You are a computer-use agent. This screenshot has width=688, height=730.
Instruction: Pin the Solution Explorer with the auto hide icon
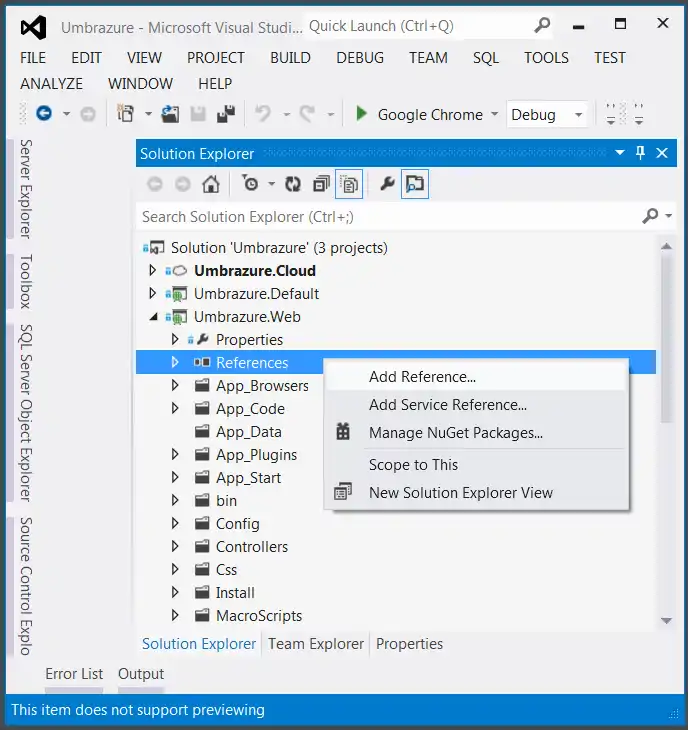coord(641,153)
